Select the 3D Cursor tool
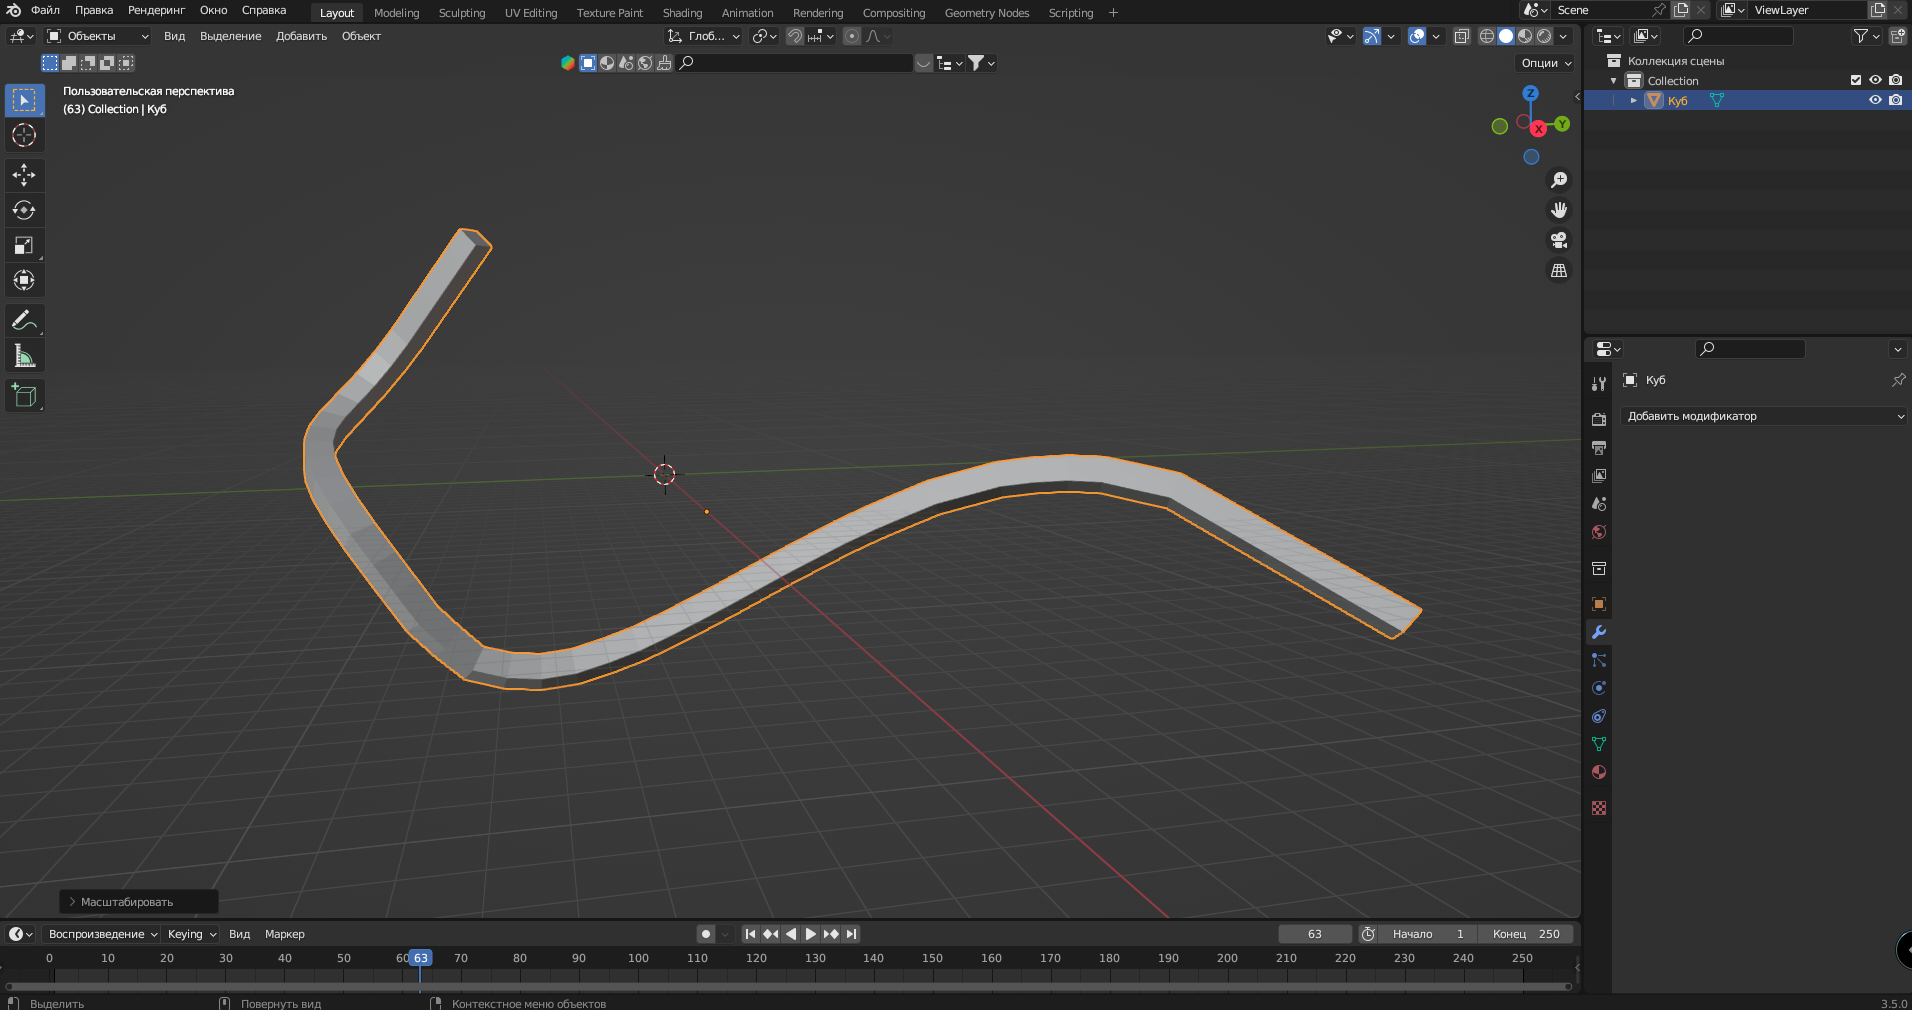The height and width of the screenshot is (1010, 1912). (x=24, y=135)
